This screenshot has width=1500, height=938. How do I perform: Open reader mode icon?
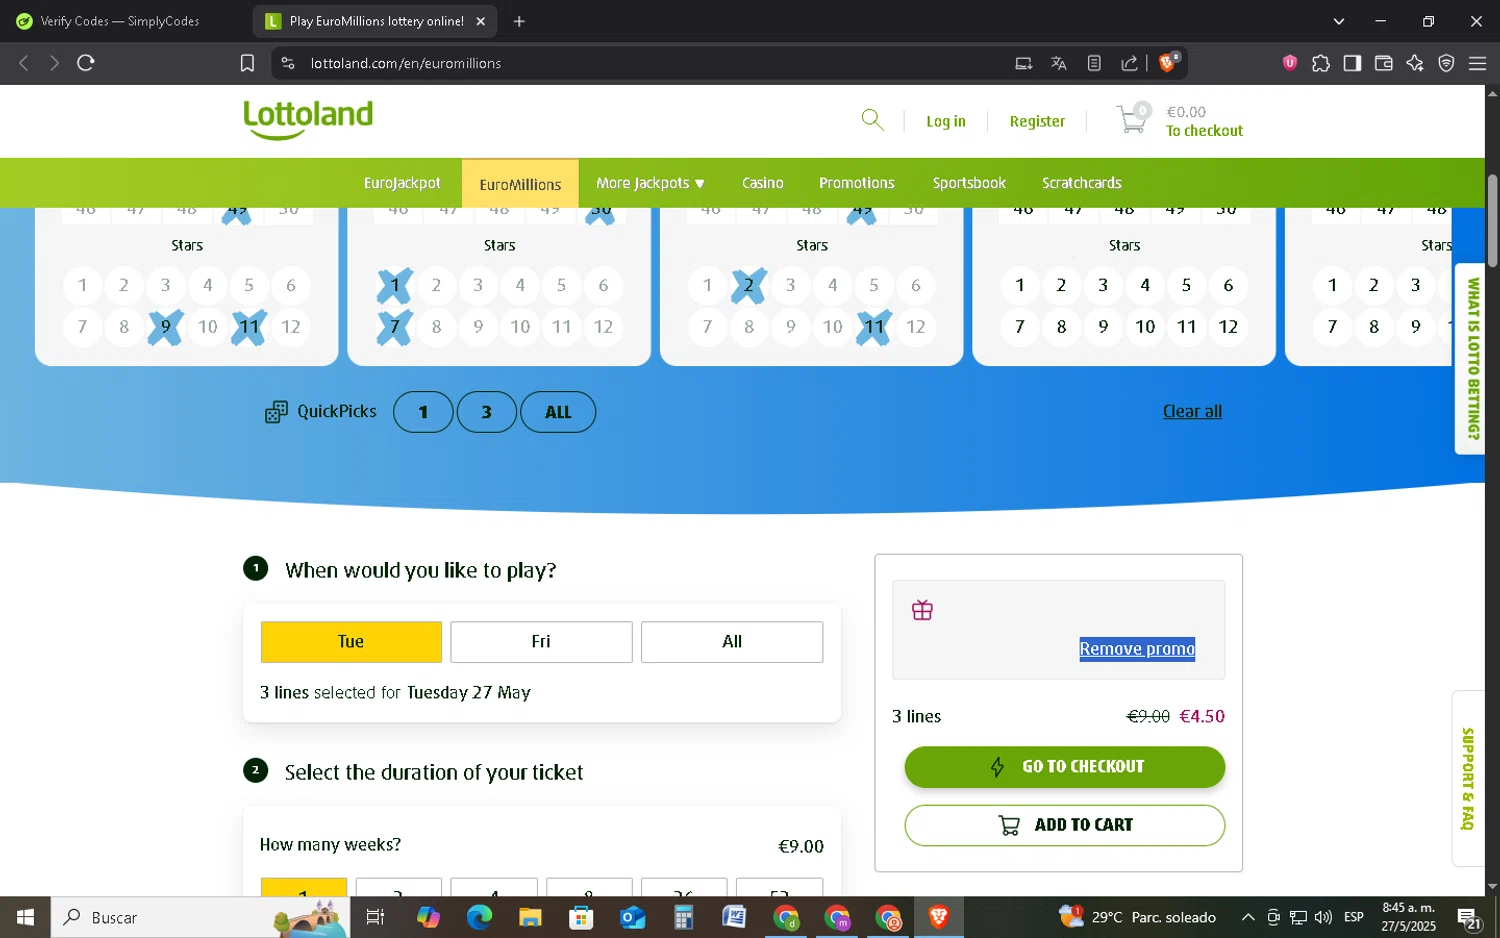(1094, 63)
